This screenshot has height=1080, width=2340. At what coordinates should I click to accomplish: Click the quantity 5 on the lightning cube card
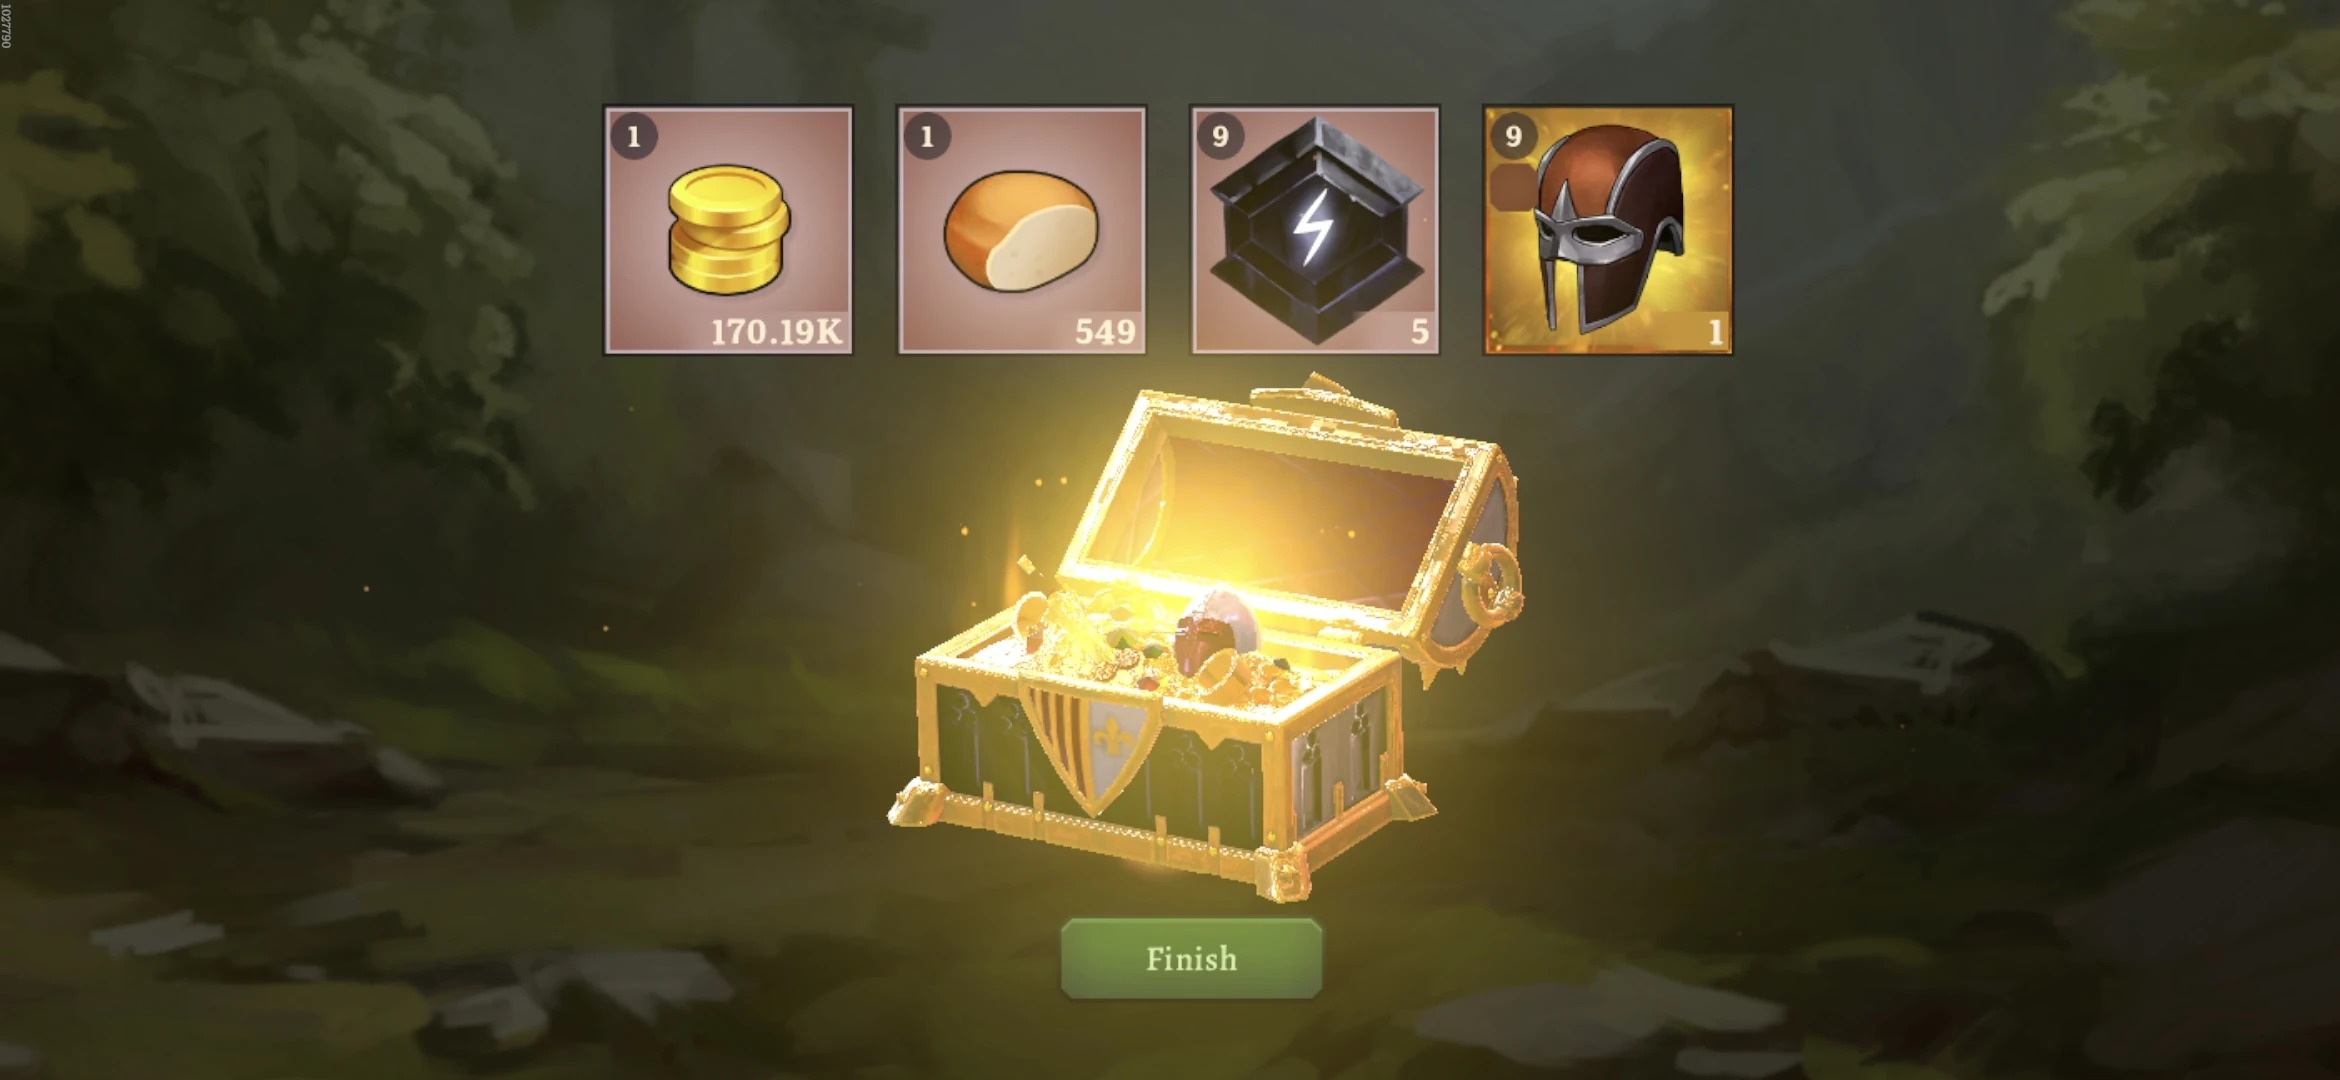(1419, 332)
